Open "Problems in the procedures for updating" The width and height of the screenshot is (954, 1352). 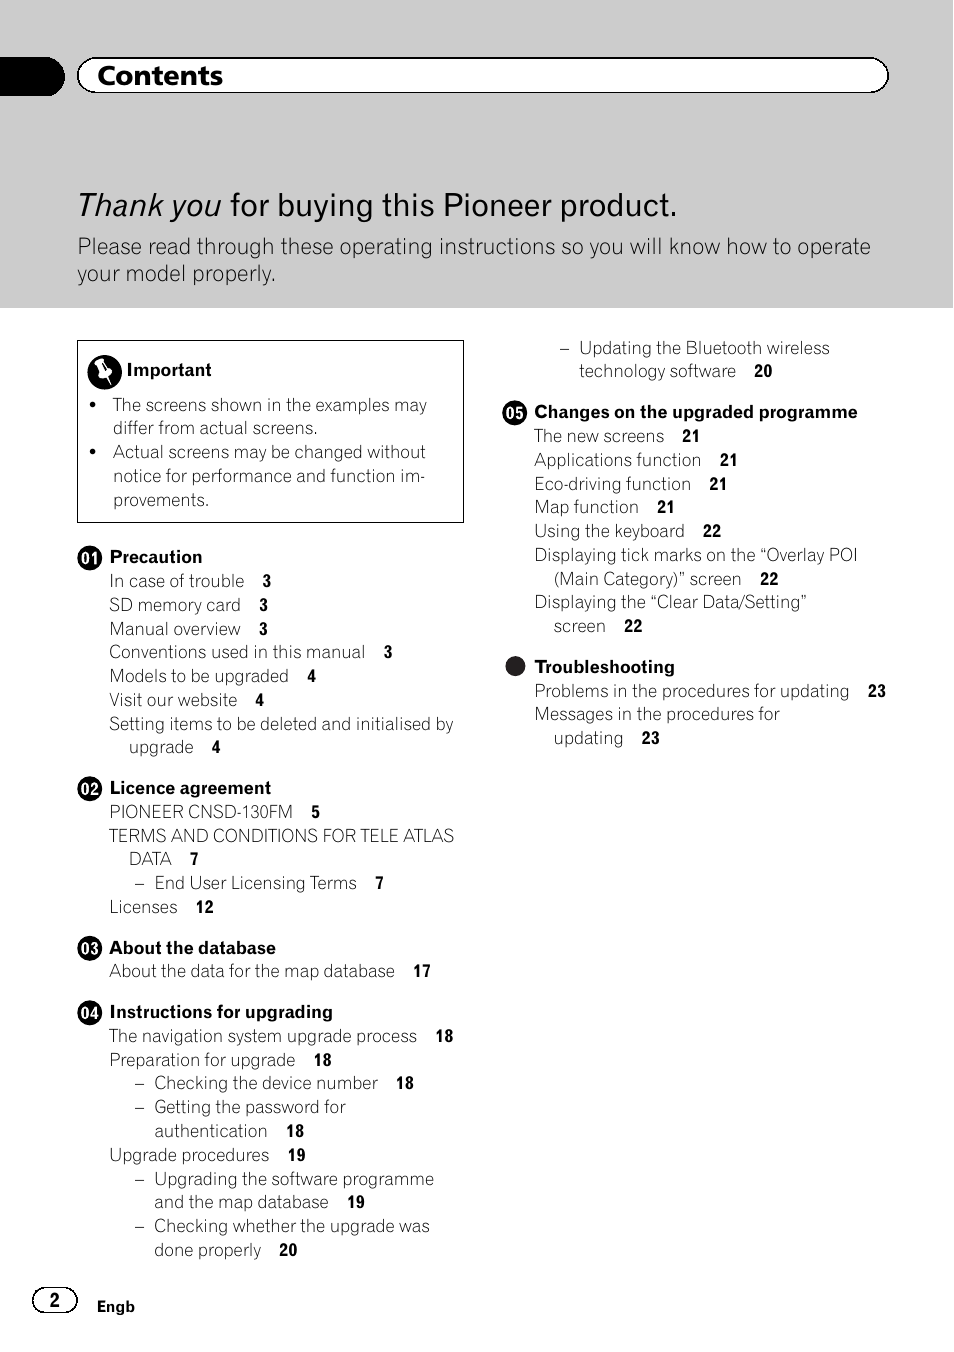[x=691, y=691]
